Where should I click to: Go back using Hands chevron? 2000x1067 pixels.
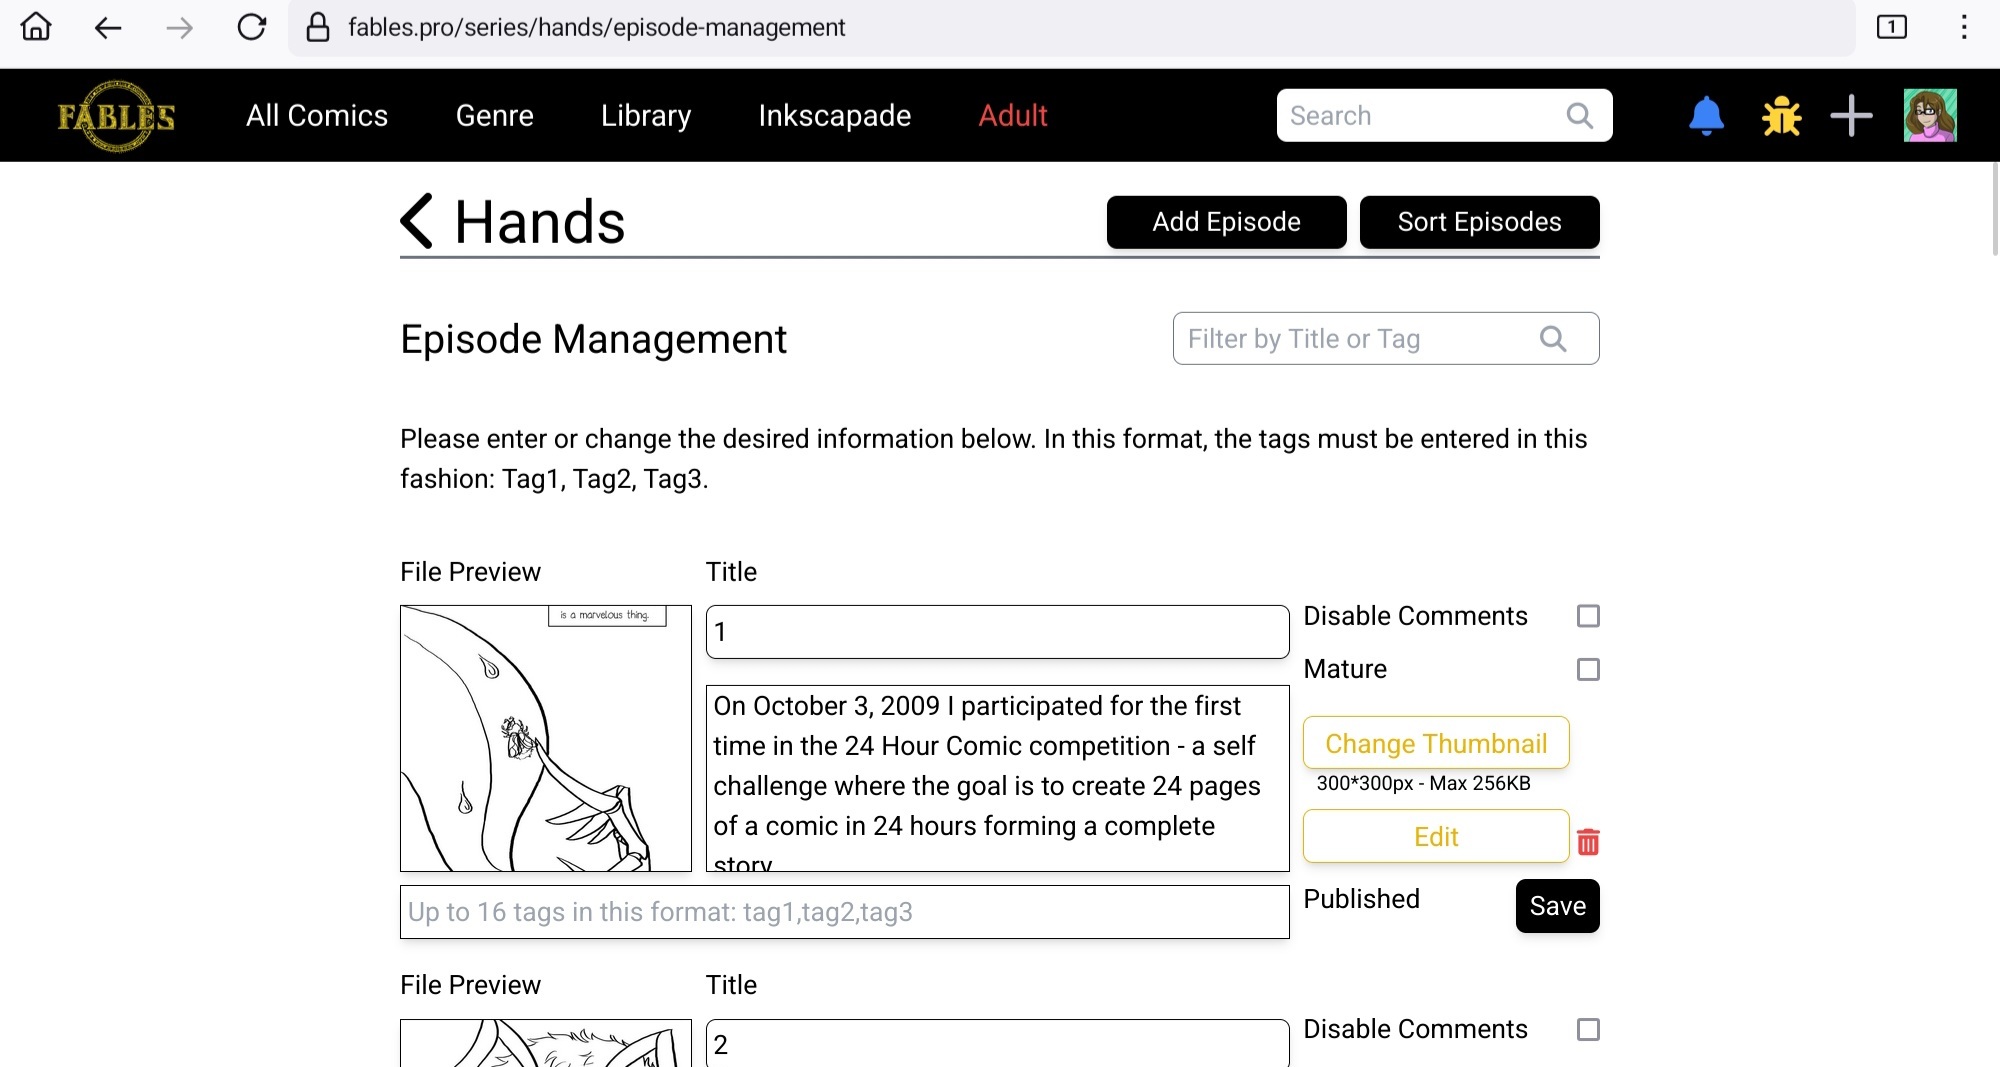point(416,221)
